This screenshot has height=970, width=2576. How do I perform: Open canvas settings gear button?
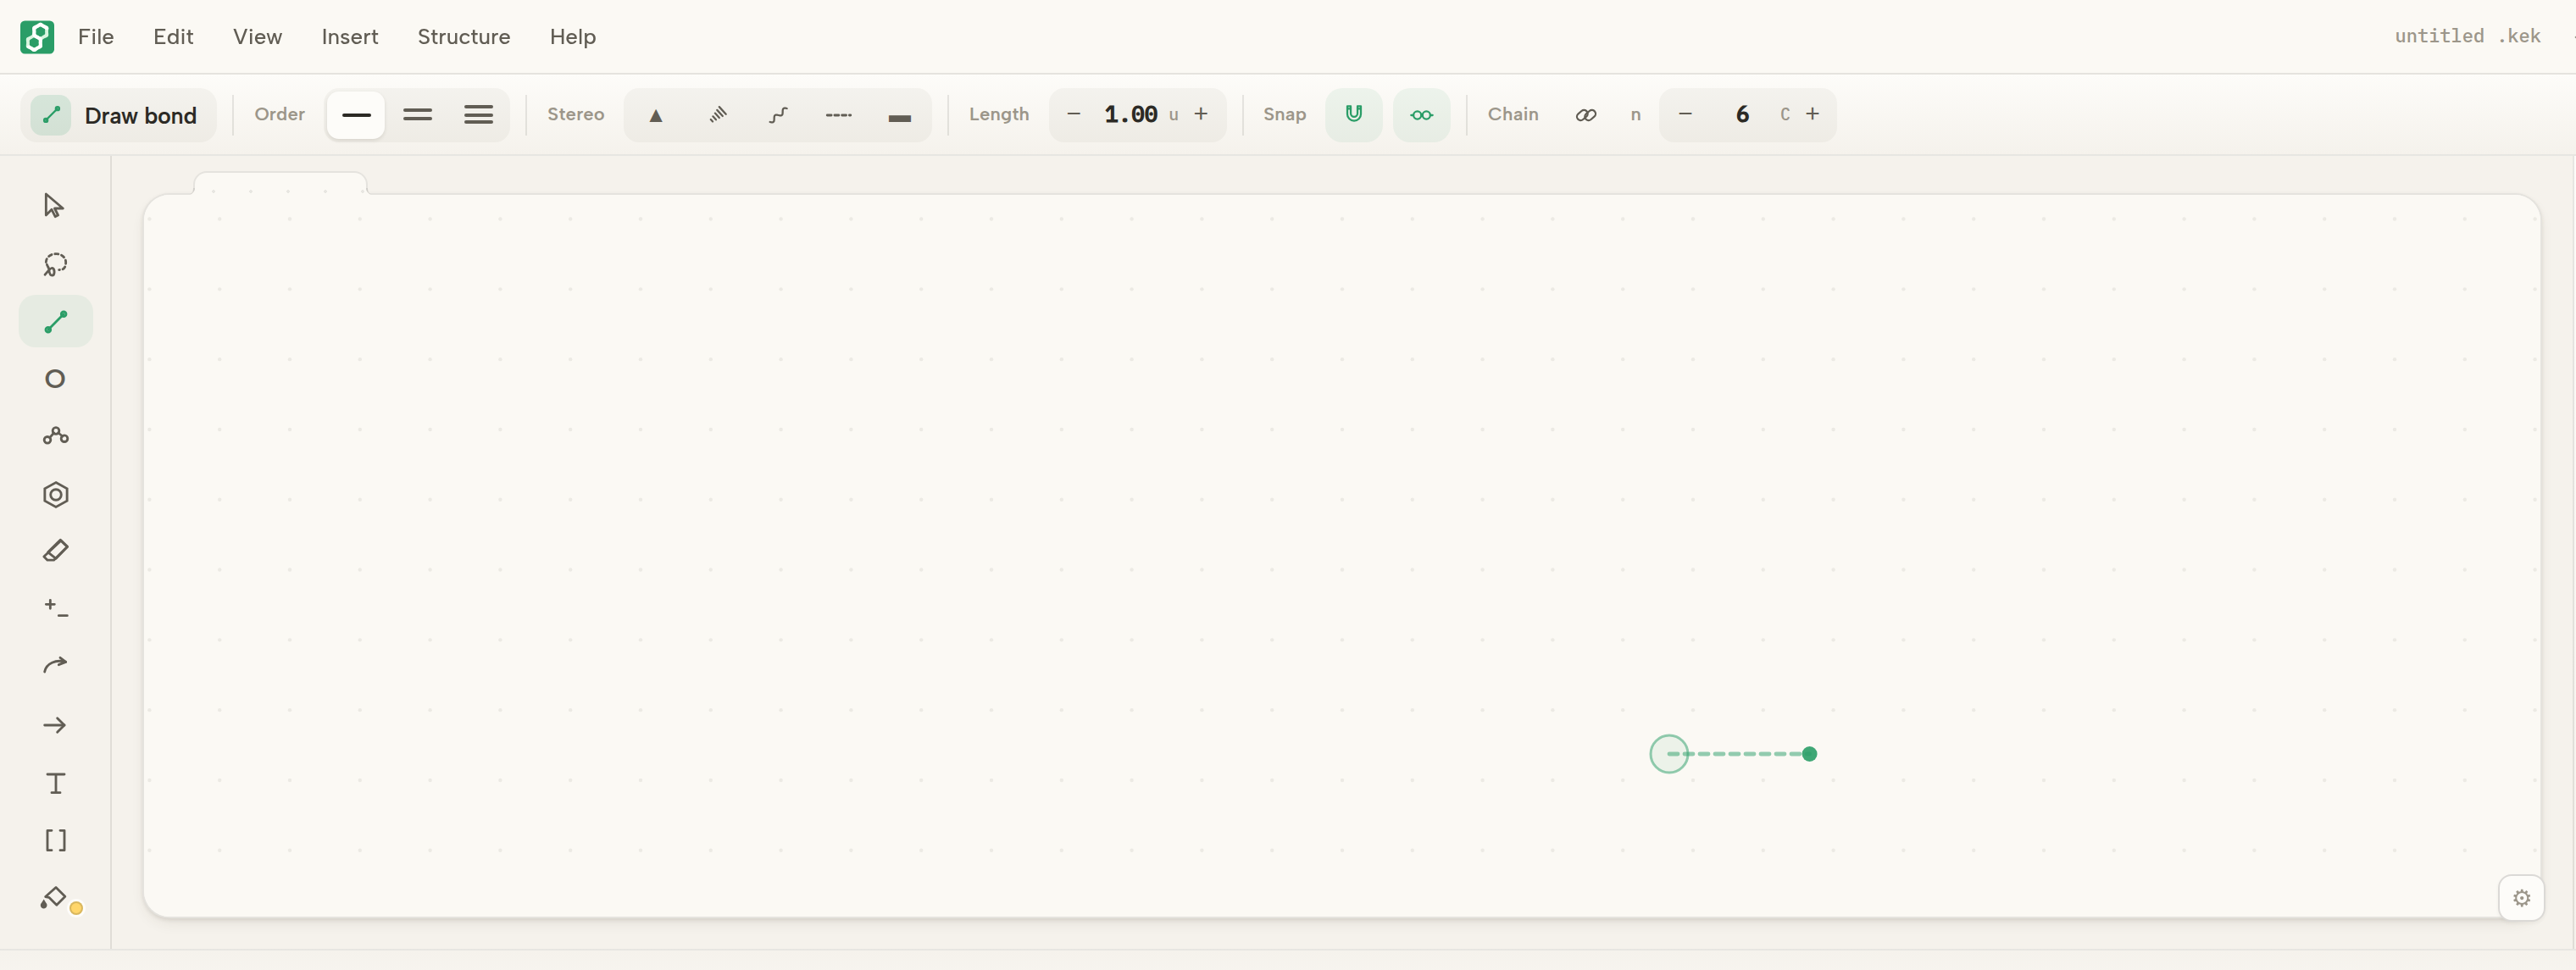(x=2521, y=898)
